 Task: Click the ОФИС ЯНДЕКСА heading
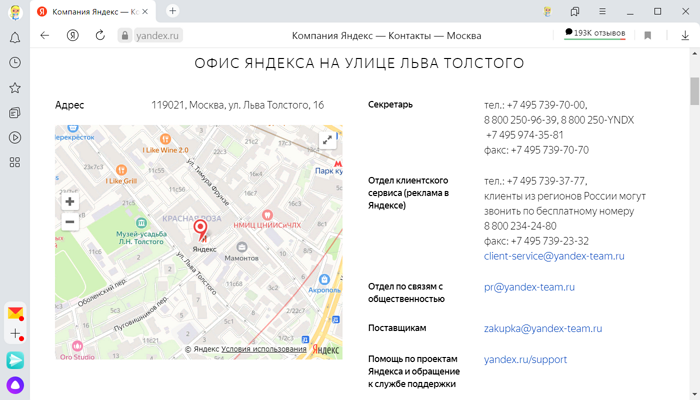point(359,63)
